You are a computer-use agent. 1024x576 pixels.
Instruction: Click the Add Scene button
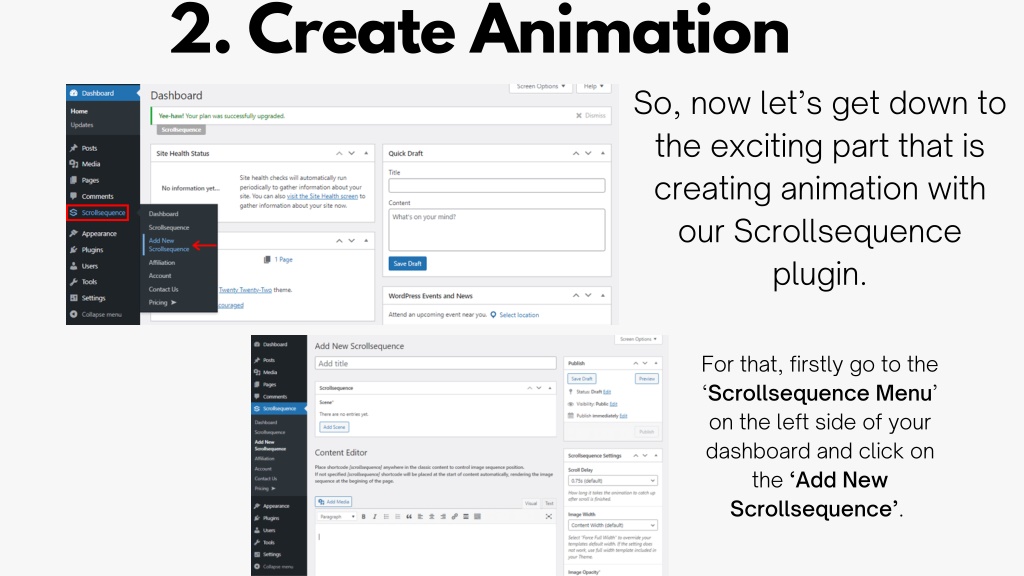point(334,427)
